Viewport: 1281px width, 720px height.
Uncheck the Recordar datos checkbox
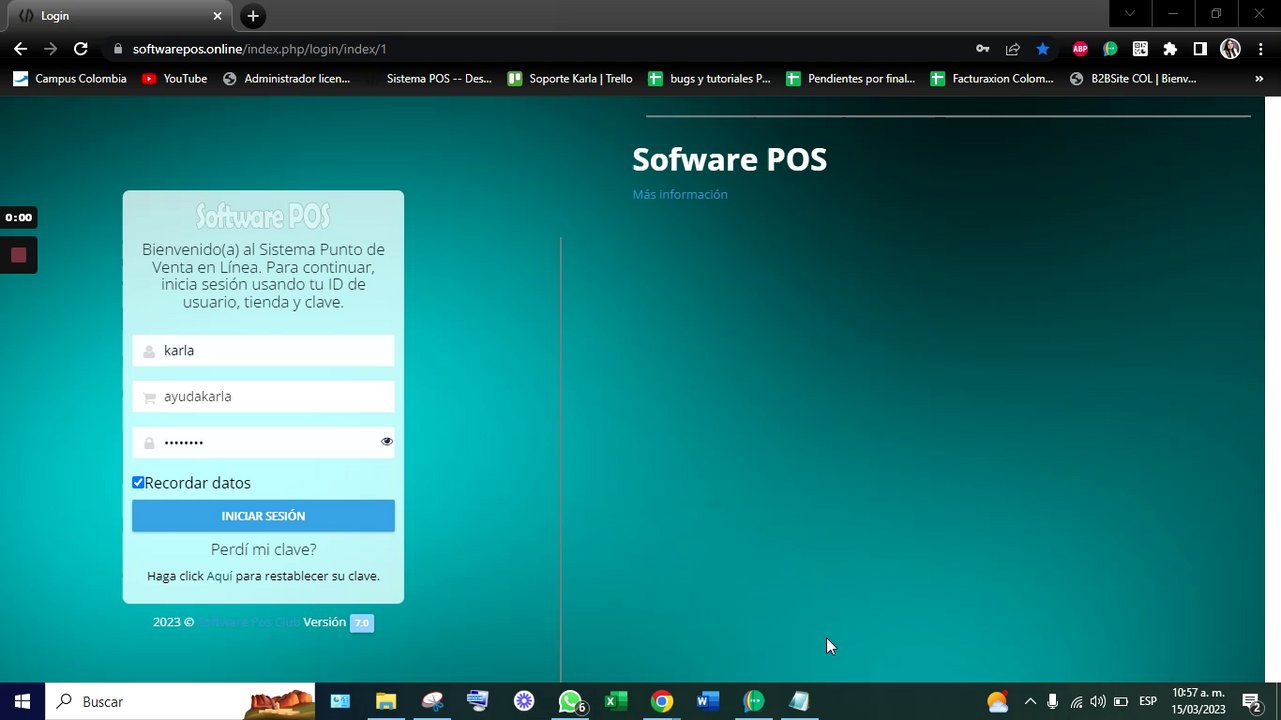coord(138,483)
